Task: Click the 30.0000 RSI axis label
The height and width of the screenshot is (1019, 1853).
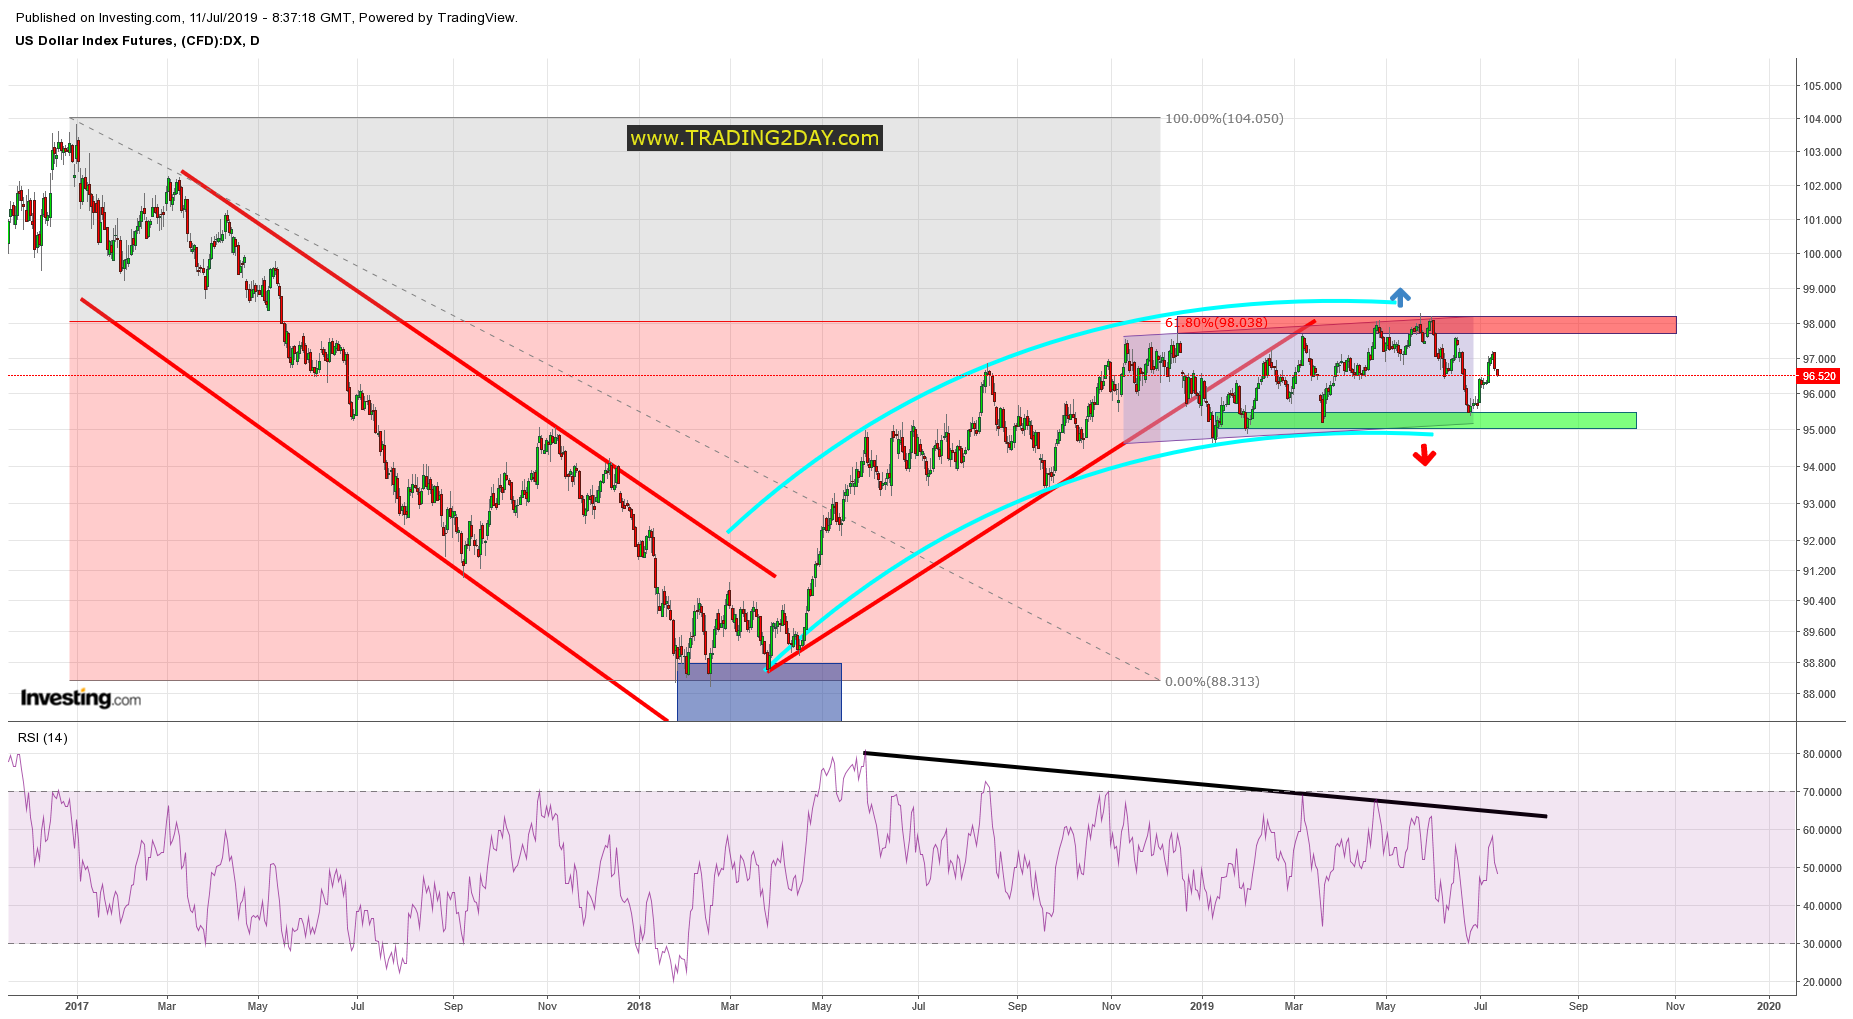Action: 1822,944
